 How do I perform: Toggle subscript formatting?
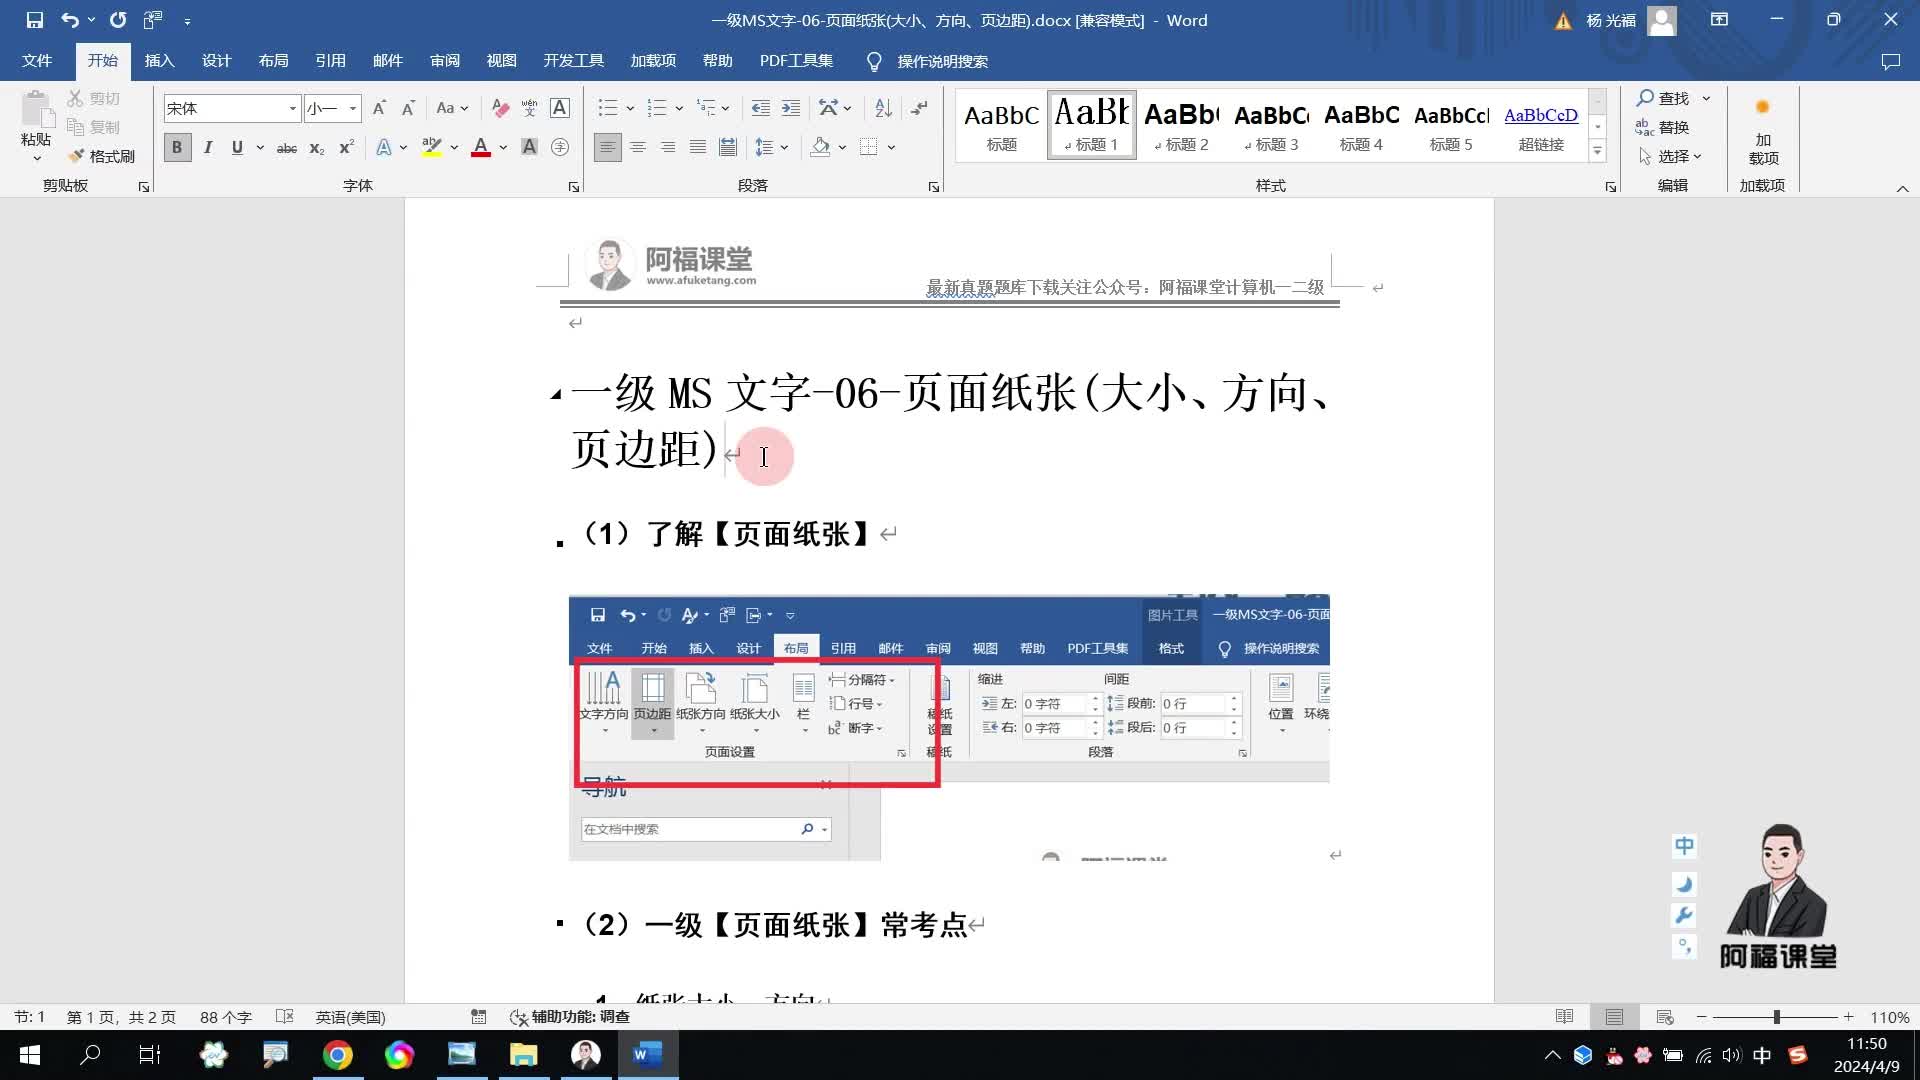tap(316, 147)
